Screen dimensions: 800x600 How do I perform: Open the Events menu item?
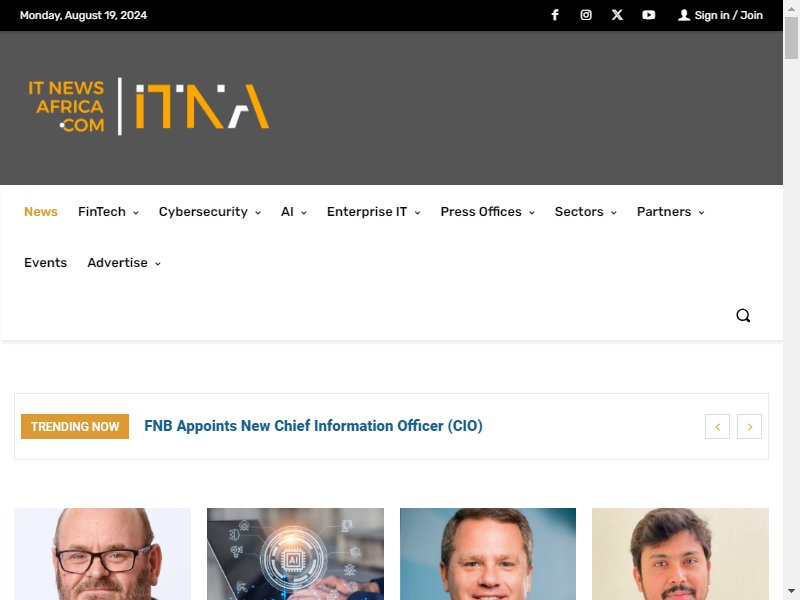pos(45,263)
